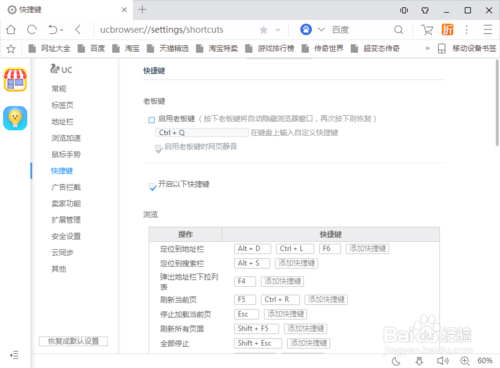Select 其他 settings section
This screenshot has height=368, width=500.
tap(59, 269)
